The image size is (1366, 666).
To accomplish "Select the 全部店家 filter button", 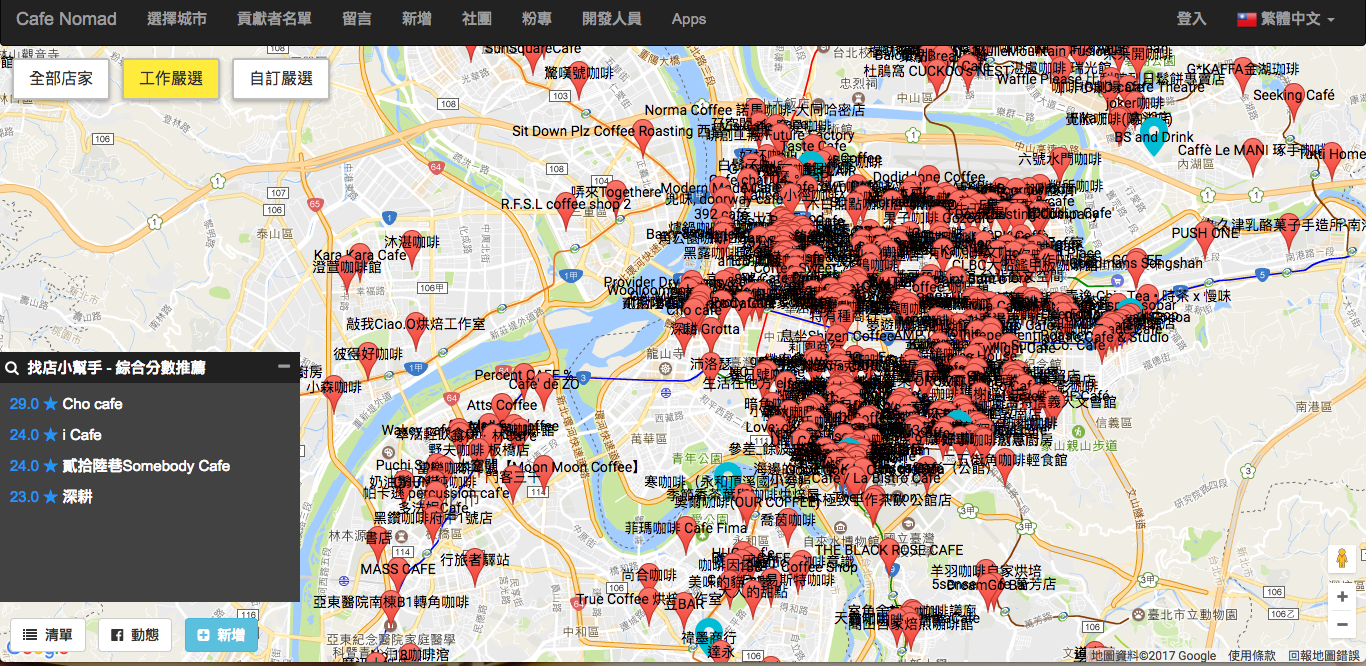I will point(61,79).
